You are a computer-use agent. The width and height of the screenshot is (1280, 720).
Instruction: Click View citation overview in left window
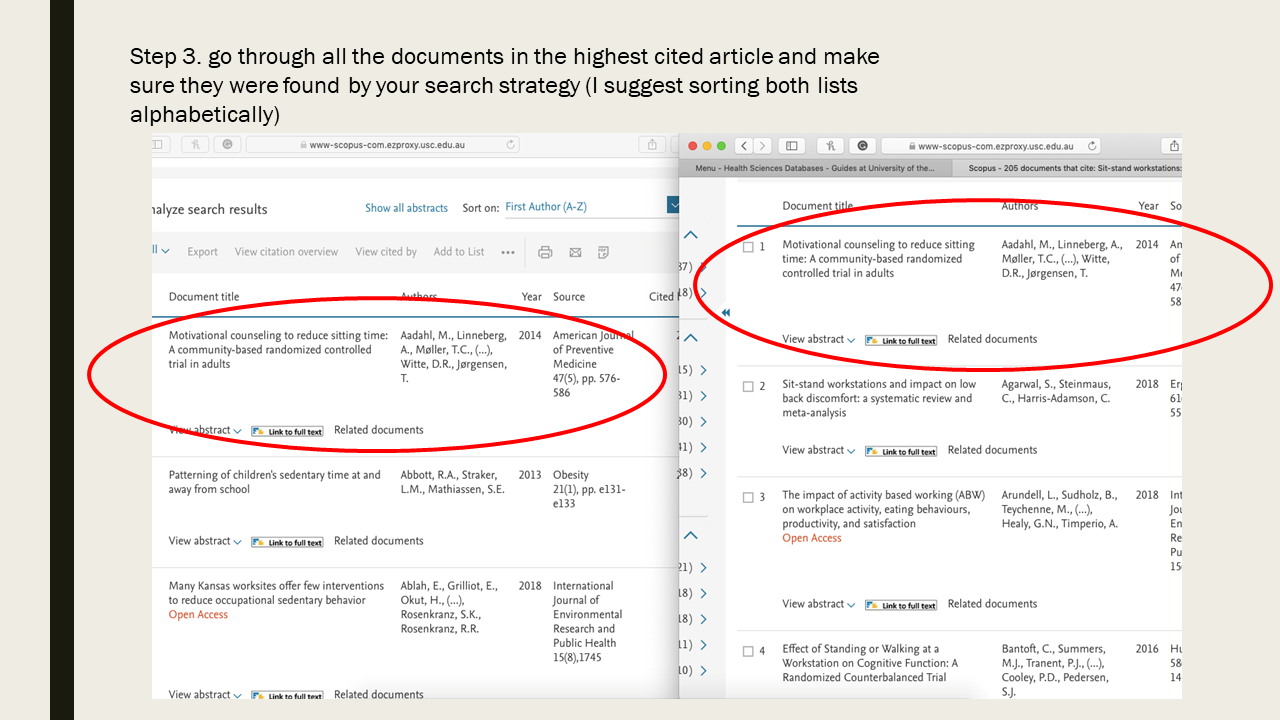pos(286,252)
